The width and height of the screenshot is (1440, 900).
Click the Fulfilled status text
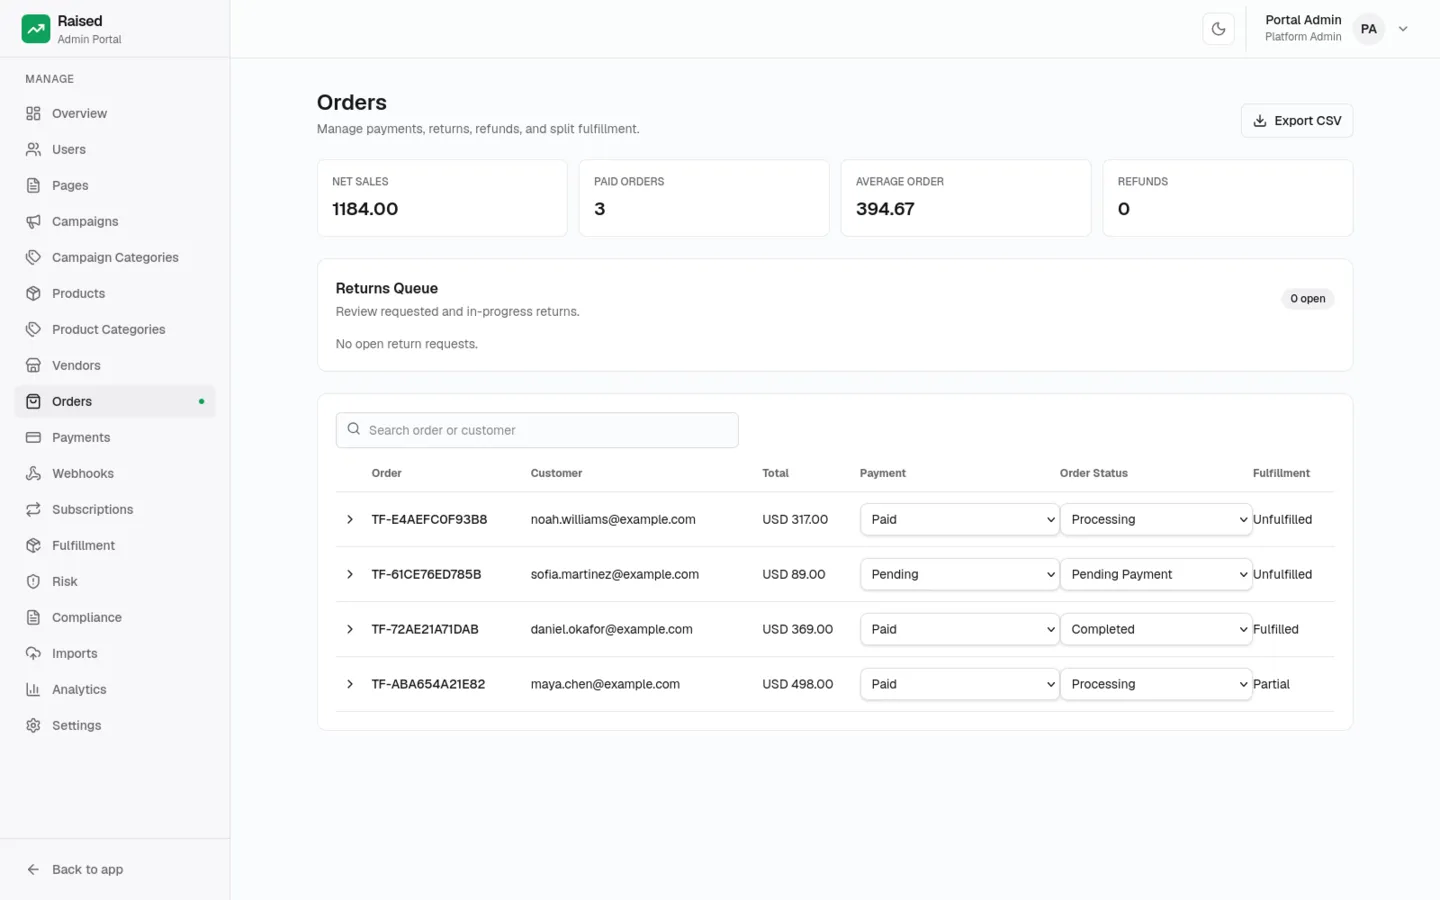1276,629
